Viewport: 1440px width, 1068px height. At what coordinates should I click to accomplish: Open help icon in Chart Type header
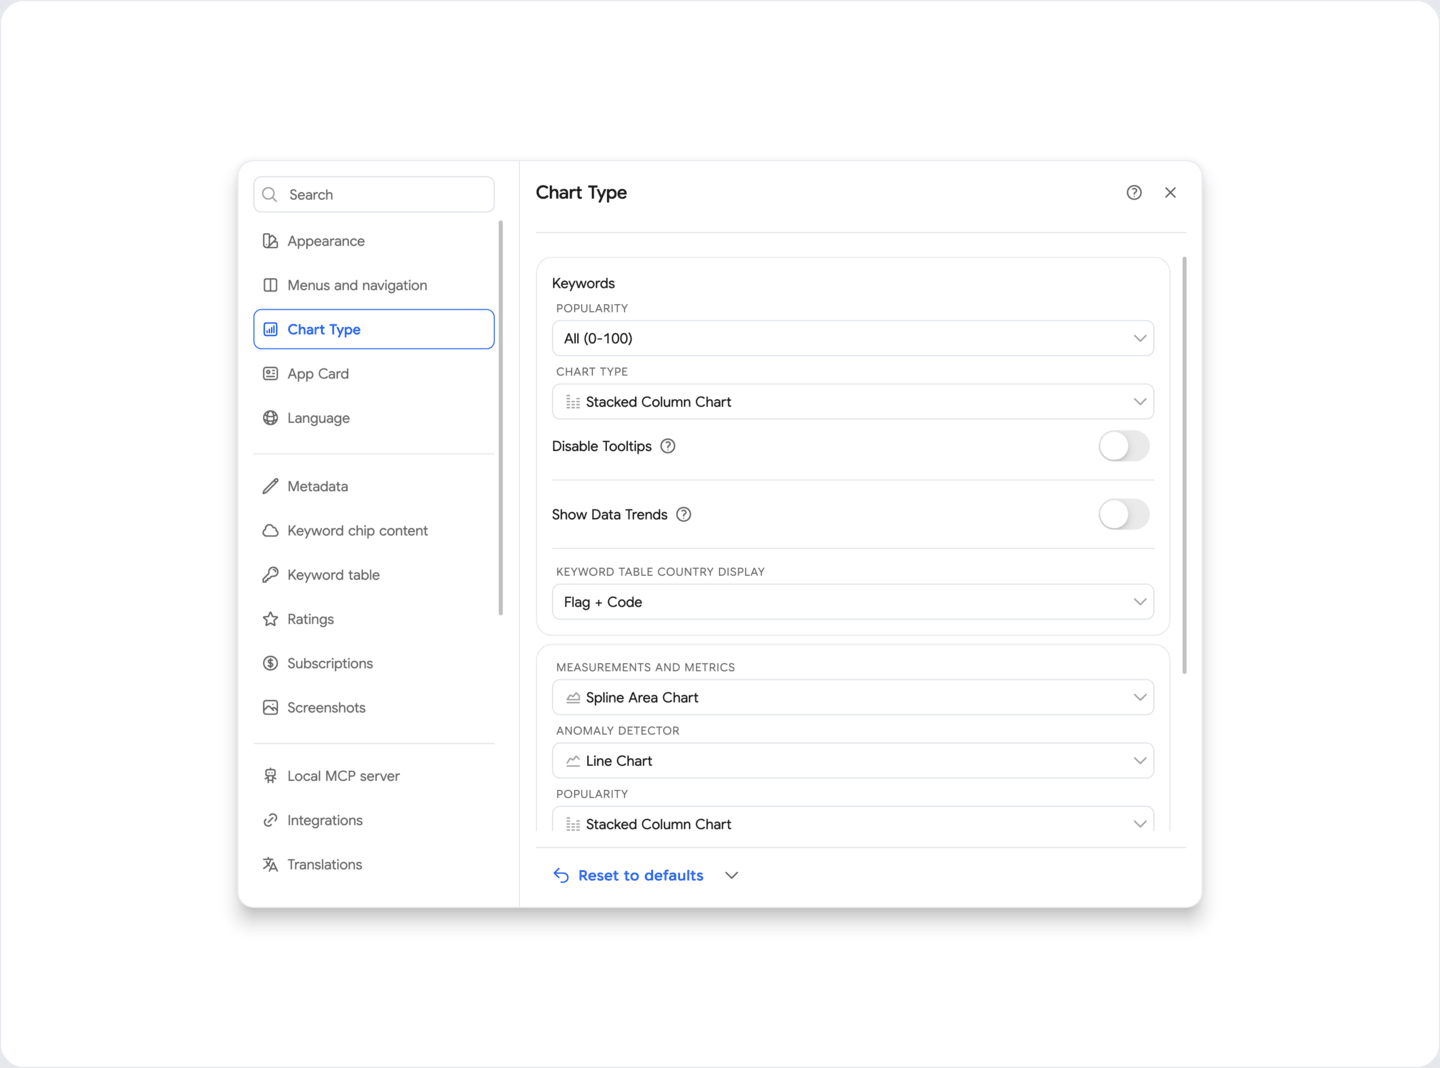1134,193
